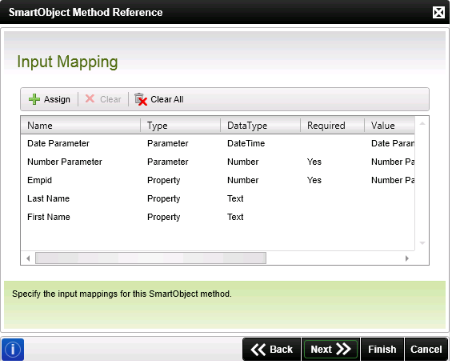Viewport: 450px width, 361px height.
Task: Click Number data type of Number Parameter
Action: point(243,162)
